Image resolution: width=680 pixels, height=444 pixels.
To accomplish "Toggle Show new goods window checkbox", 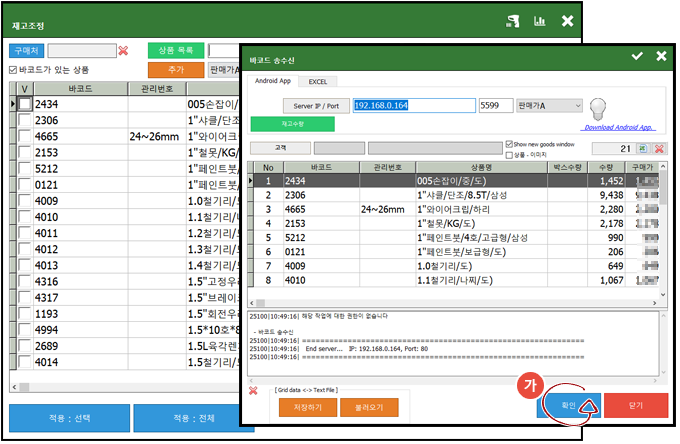I will pyautogui.click(x=510, y=144).
